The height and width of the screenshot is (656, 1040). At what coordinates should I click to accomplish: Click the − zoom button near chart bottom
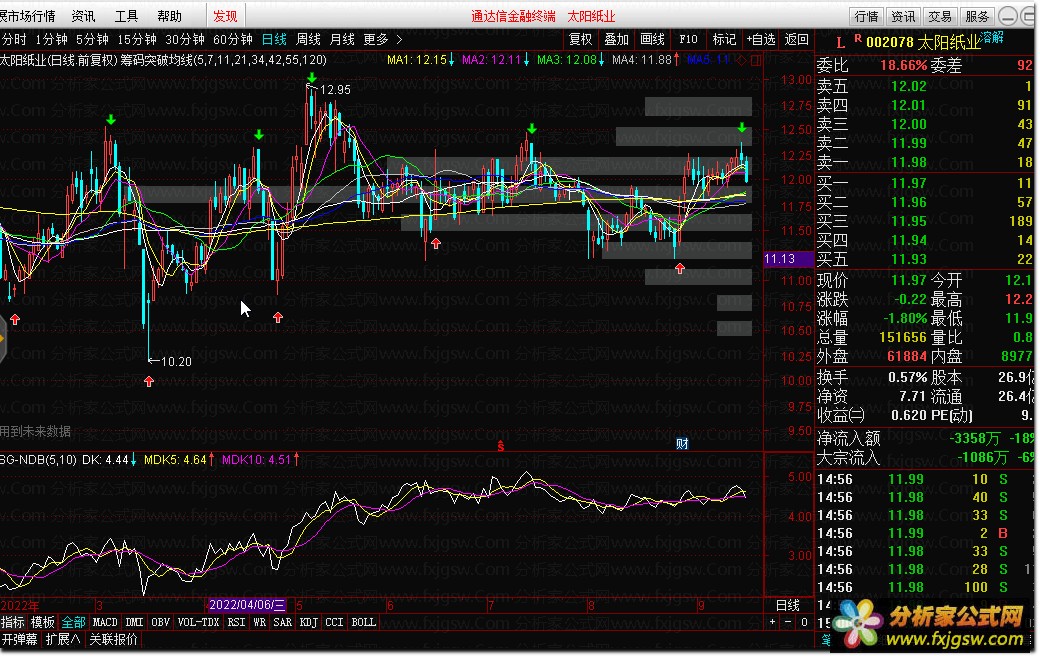click(x=788, y=622)
